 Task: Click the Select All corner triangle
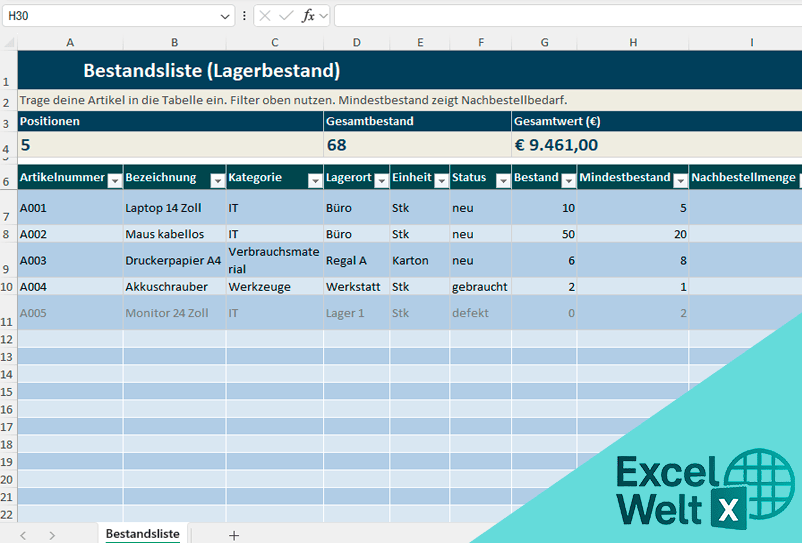(9, 43)
